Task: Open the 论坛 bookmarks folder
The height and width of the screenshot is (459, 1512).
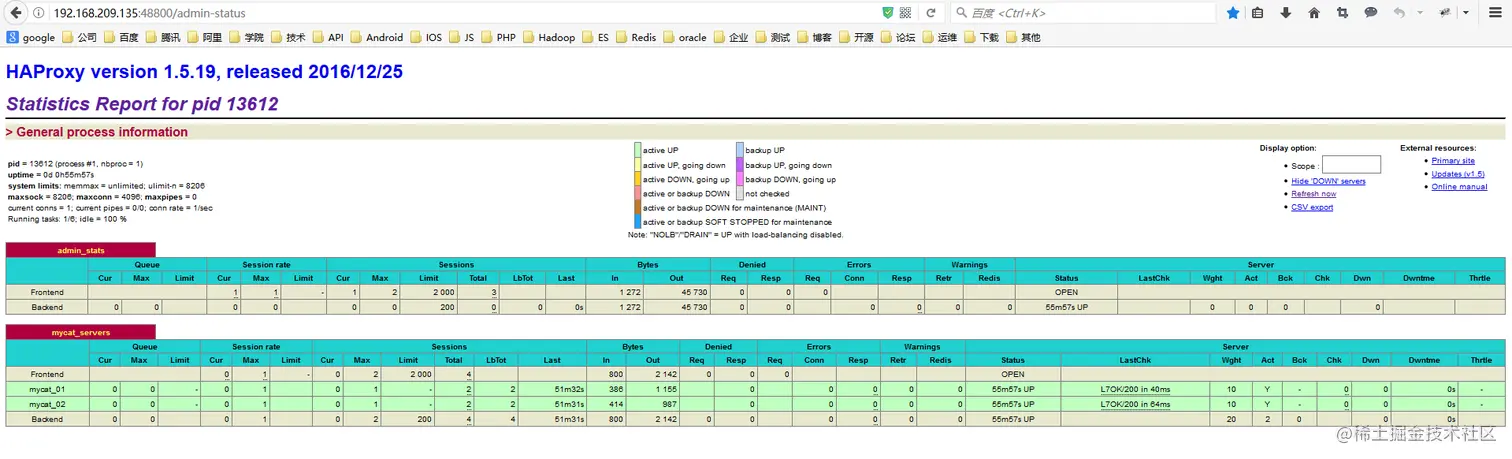Action: 897,37
